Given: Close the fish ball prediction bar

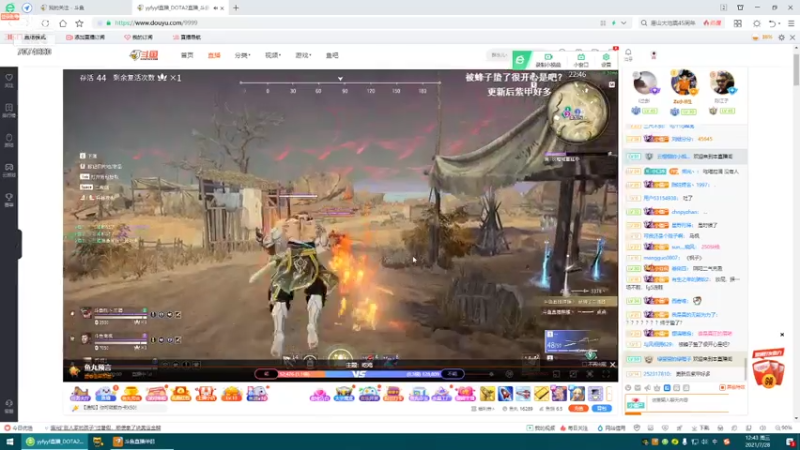Looking at the screenshot, I should coord(612,364).
